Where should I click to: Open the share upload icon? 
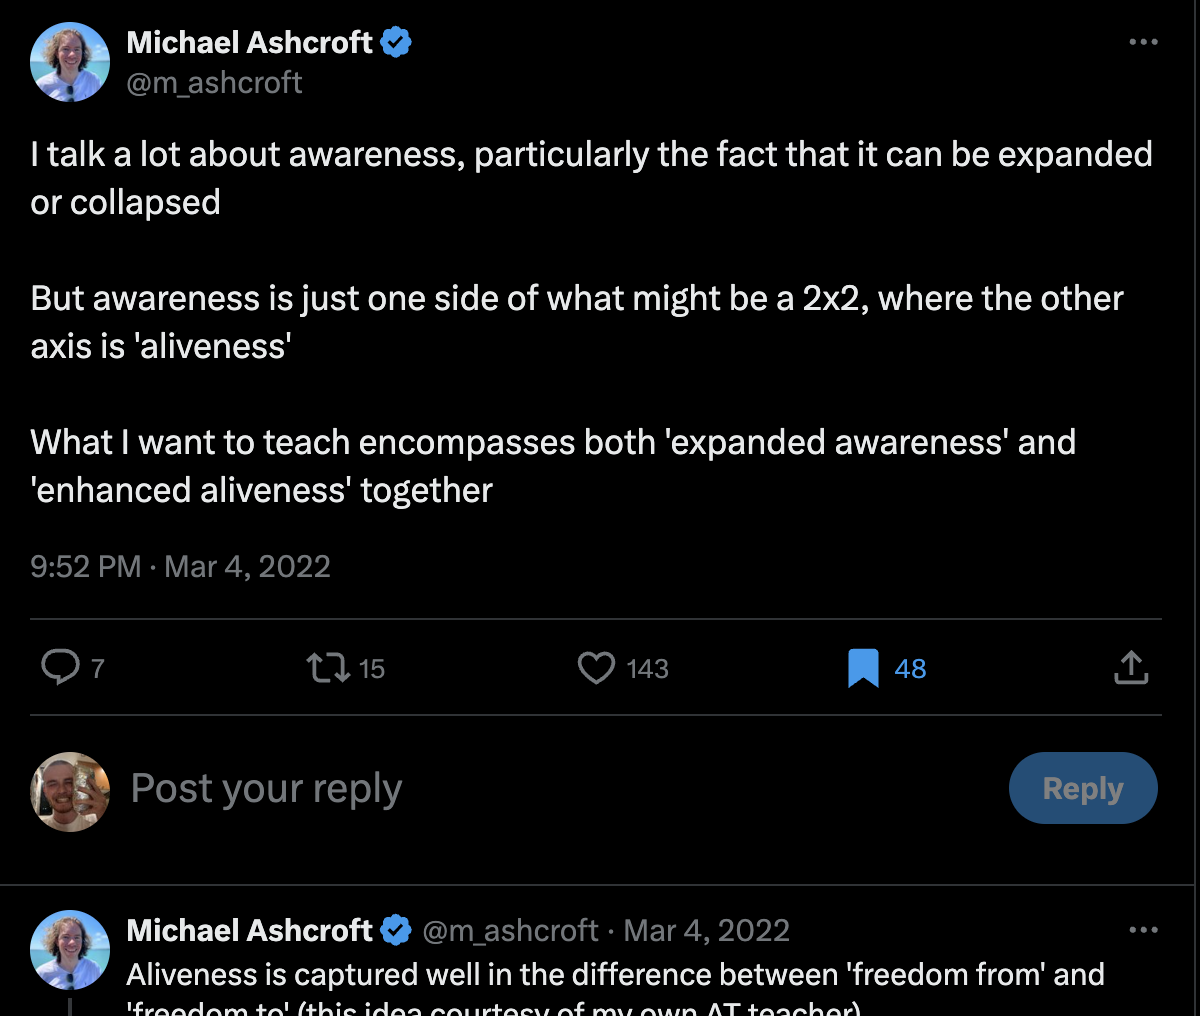[x=1131, y=667]
